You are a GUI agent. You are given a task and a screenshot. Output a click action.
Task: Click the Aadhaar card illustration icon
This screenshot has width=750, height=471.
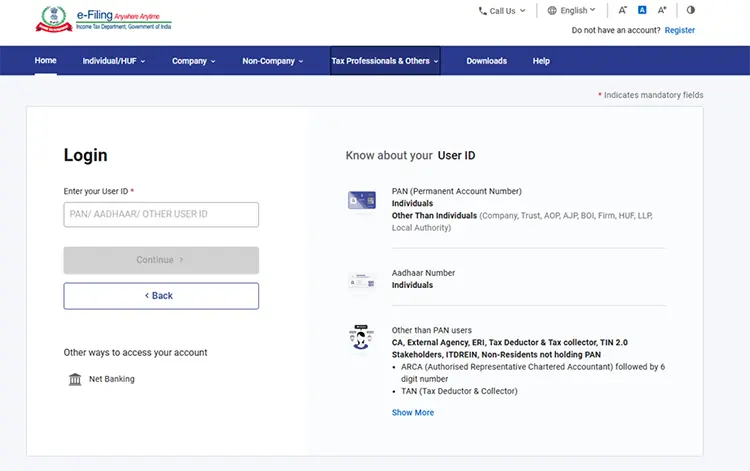tap(362, 281)
